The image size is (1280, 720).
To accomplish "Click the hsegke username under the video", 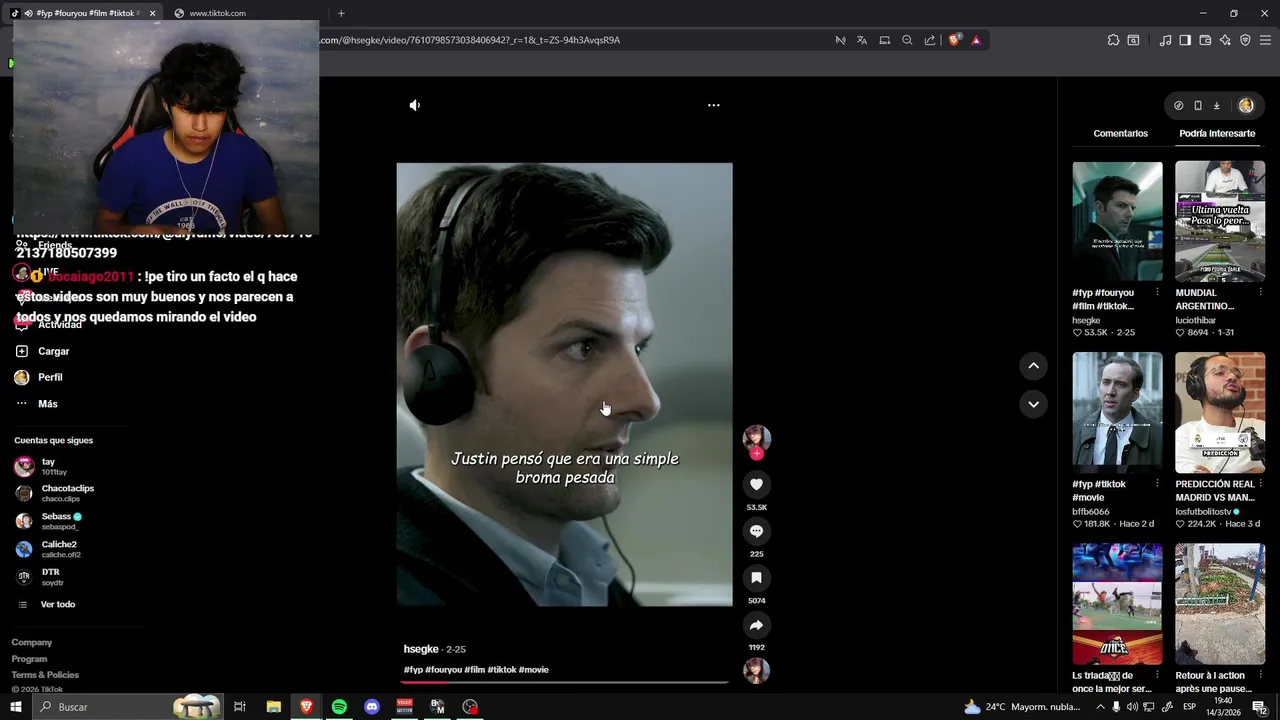I will click(x=421, y=649).
